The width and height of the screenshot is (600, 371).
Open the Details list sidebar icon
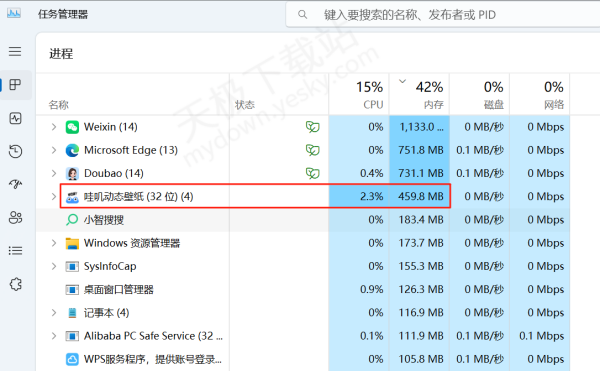(x=15, y=251)
